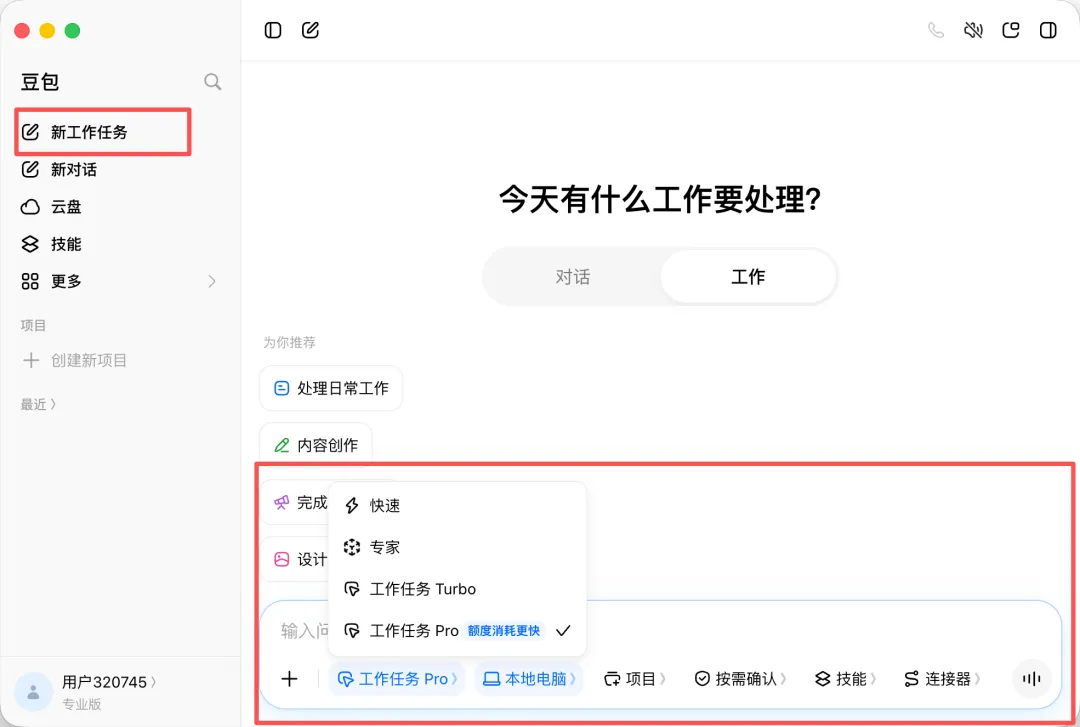
Task: Click the 专家 mode icon
Action: [x=352, y=547]
